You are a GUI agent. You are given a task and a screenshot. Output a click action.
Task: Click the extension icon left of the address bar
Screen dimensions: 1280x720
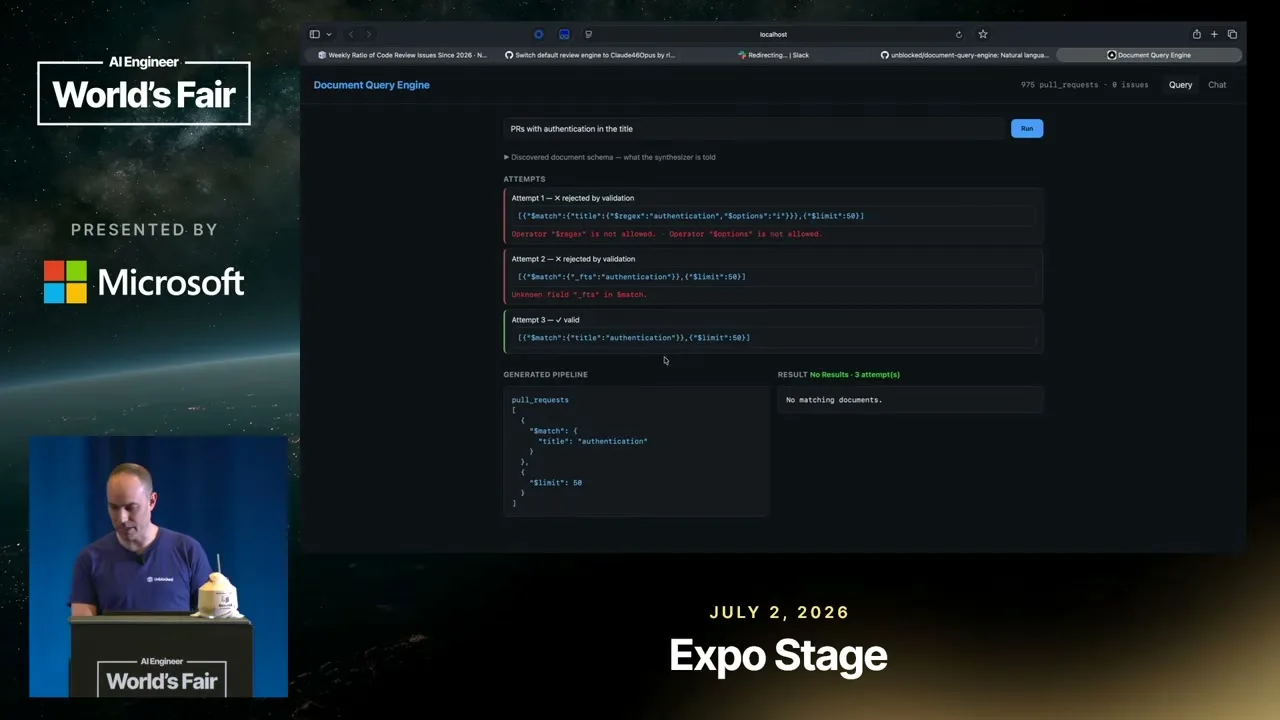588,34
